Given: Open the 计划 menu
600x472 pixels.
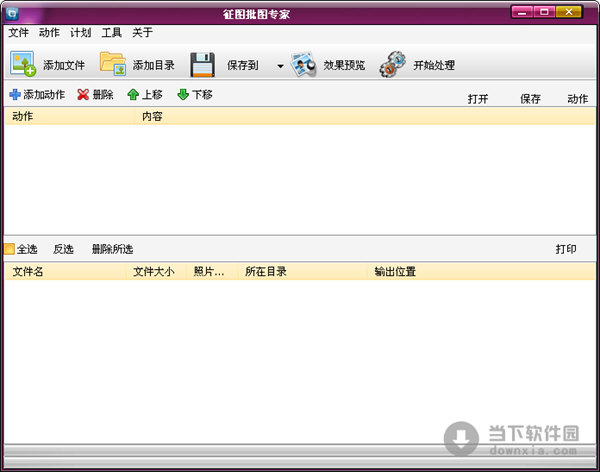Looking at the screenshot, I should click(80, 32).
